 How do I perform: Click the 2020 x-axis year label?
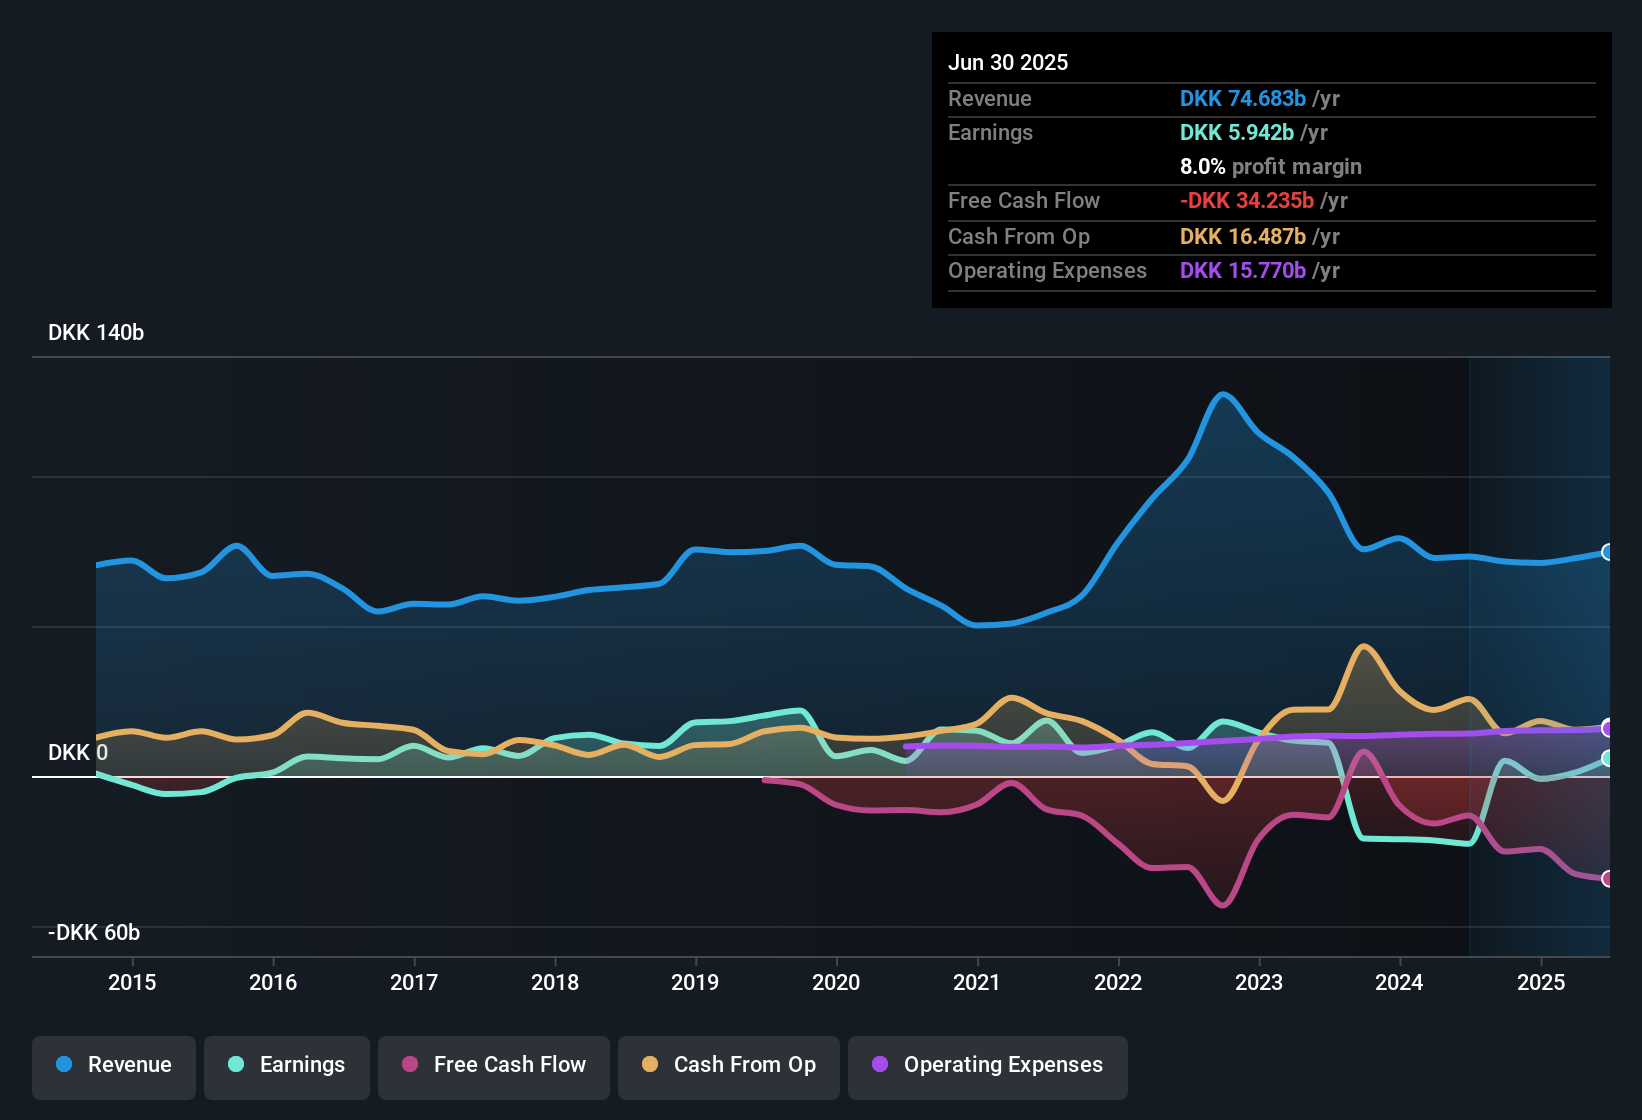836,982
